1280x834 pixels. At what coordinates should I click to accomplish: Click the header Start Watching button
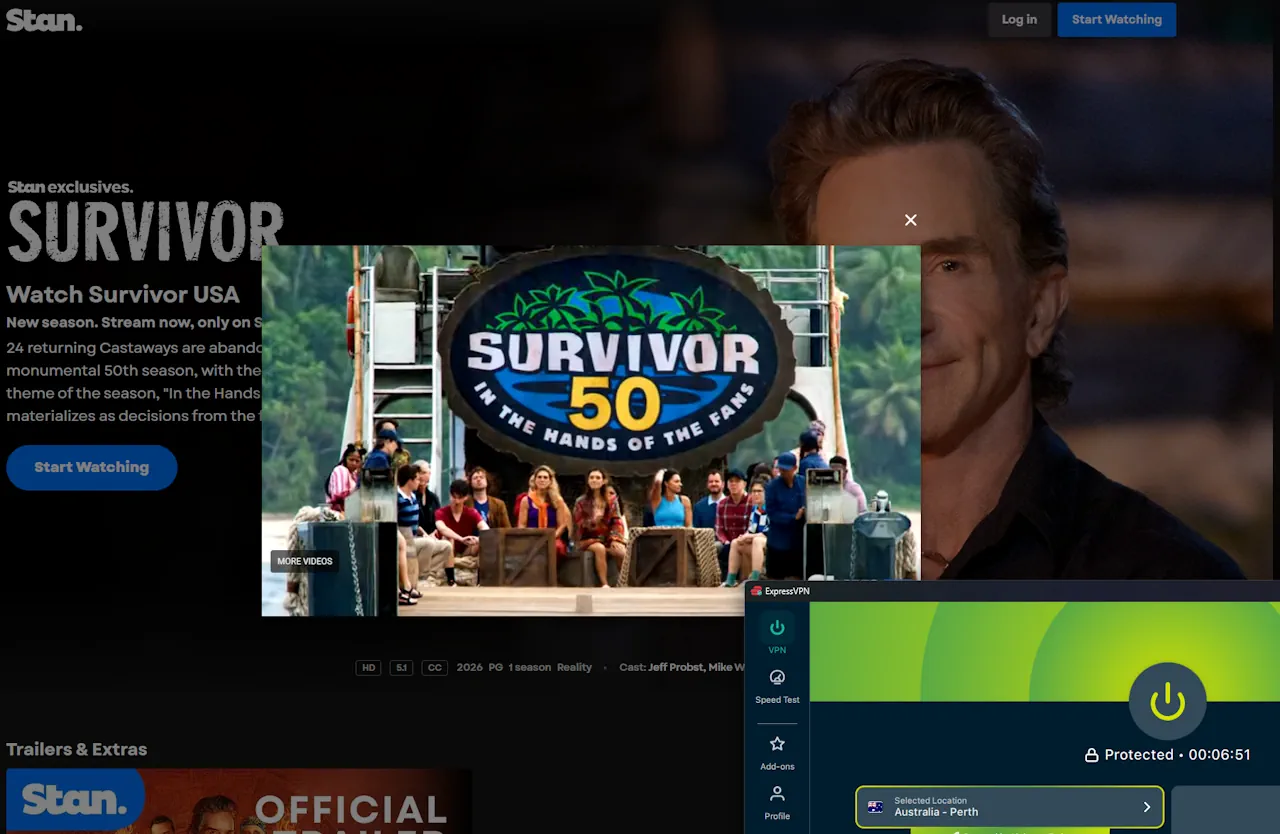pos(1116,19)
